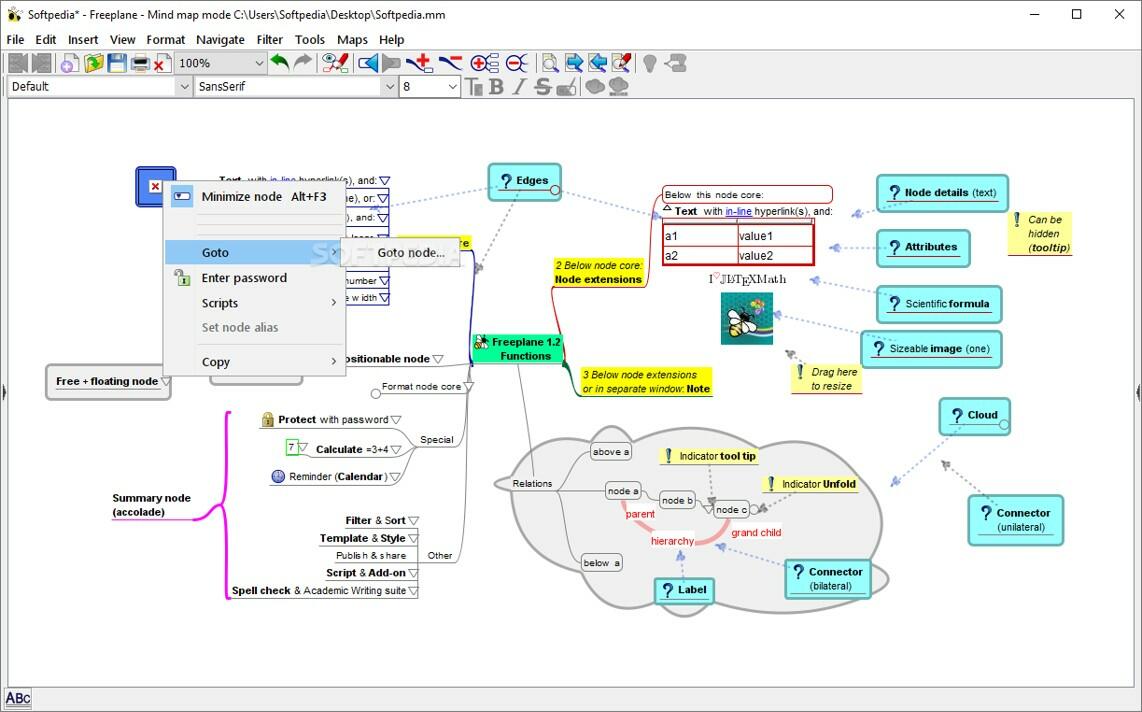The image size is (1142, 712).
Task: Click the Strikethrough text icon
Action: tap(543, 86)
